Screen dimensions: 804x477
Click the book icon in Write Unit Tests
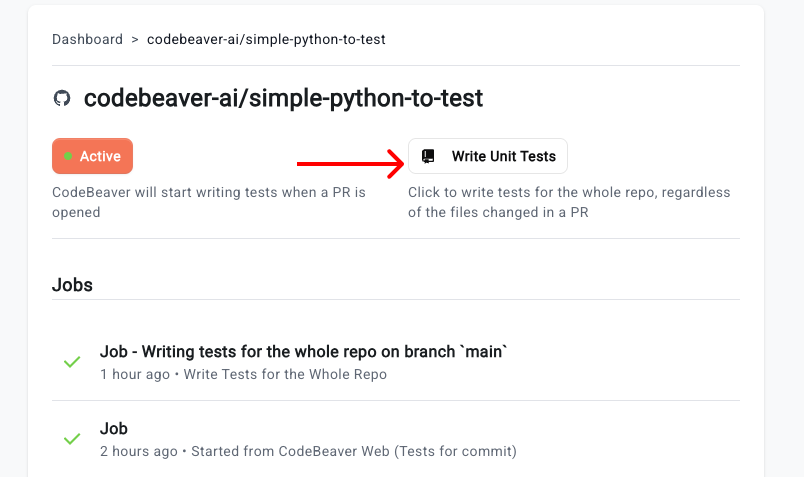coord(429,156)
